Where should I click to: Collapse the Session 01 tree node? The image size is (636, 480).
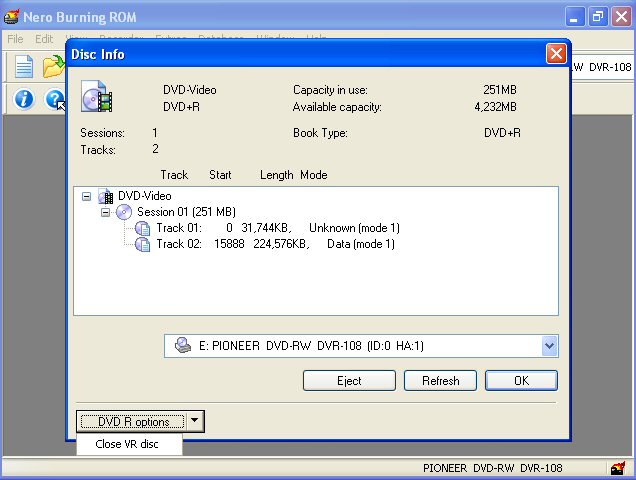click(x=105, y=212)
